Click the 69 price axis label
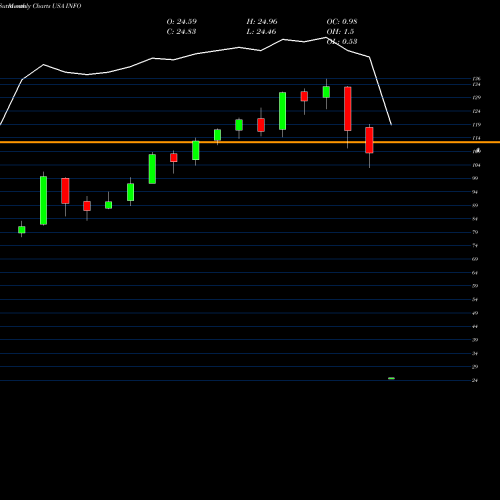 coord(475,259)
